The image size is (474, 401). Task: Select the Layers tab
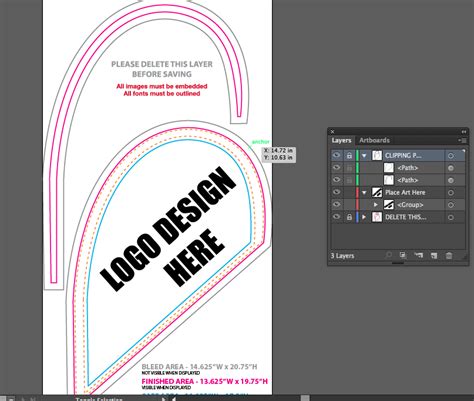(x=341, y=140)
